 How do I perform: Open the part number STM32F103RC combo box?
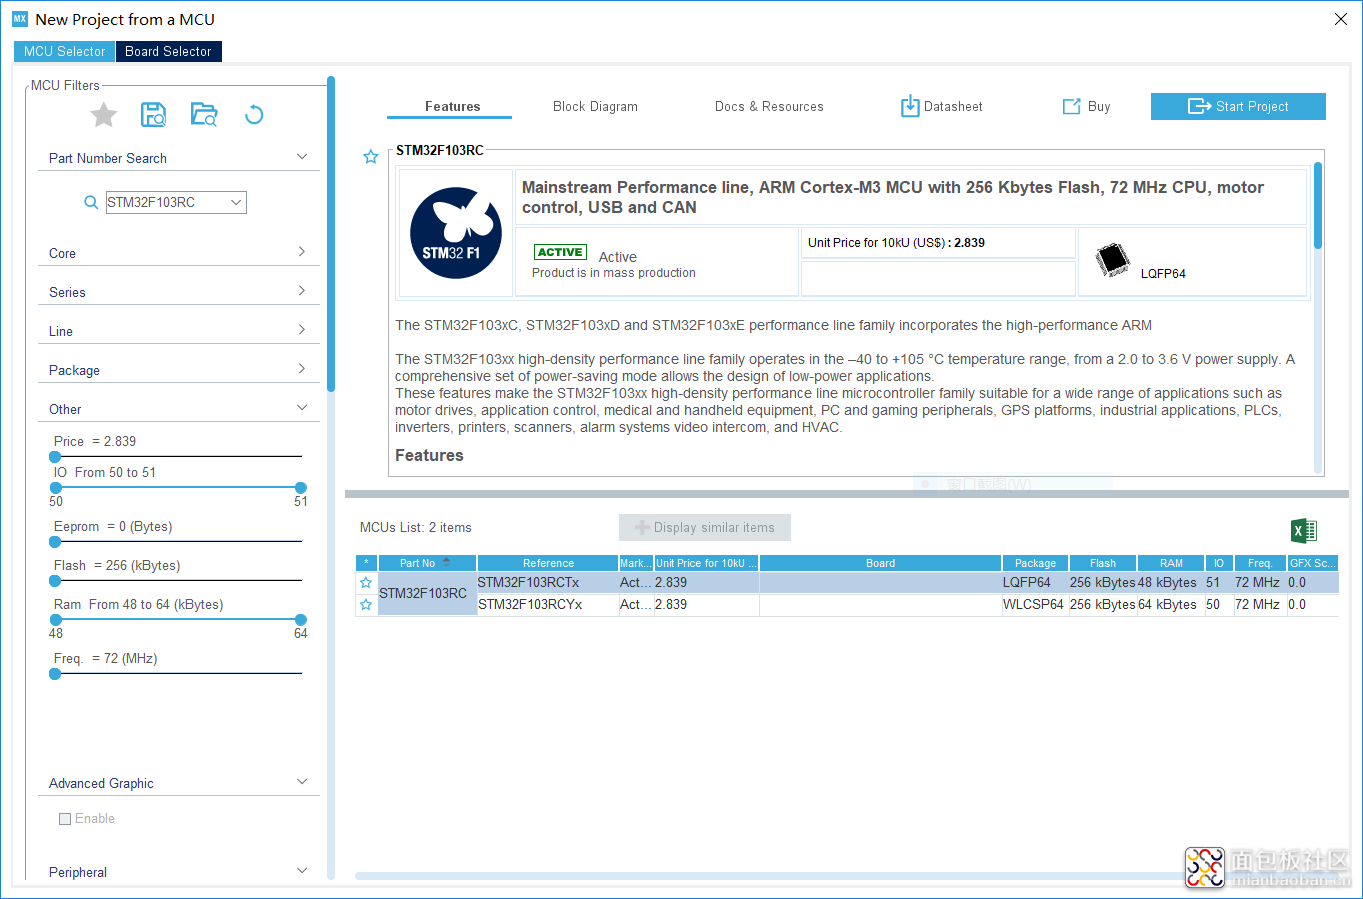[176, 202]
